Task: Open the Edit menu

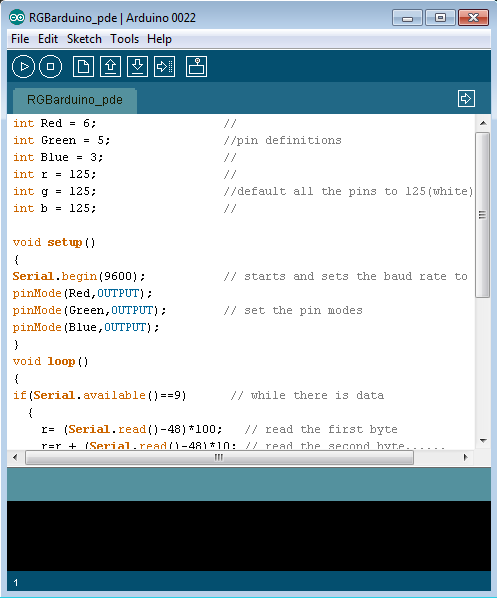Action: pos(48,39)
